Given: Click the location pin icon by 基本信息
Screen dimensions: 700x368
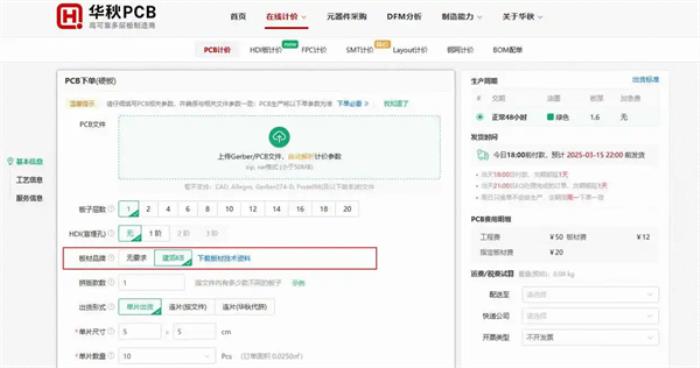Looking at the screenshot, I should (x=10, y=161).
